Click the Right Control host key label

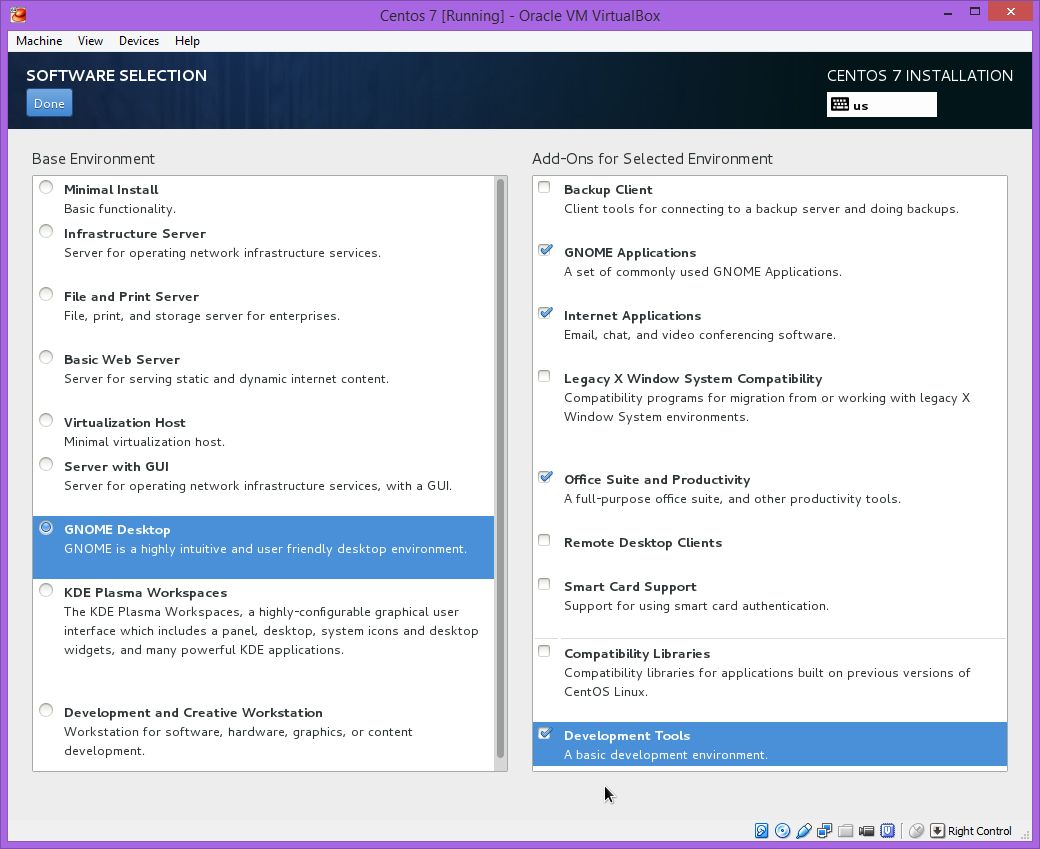(x=980, y=831)
